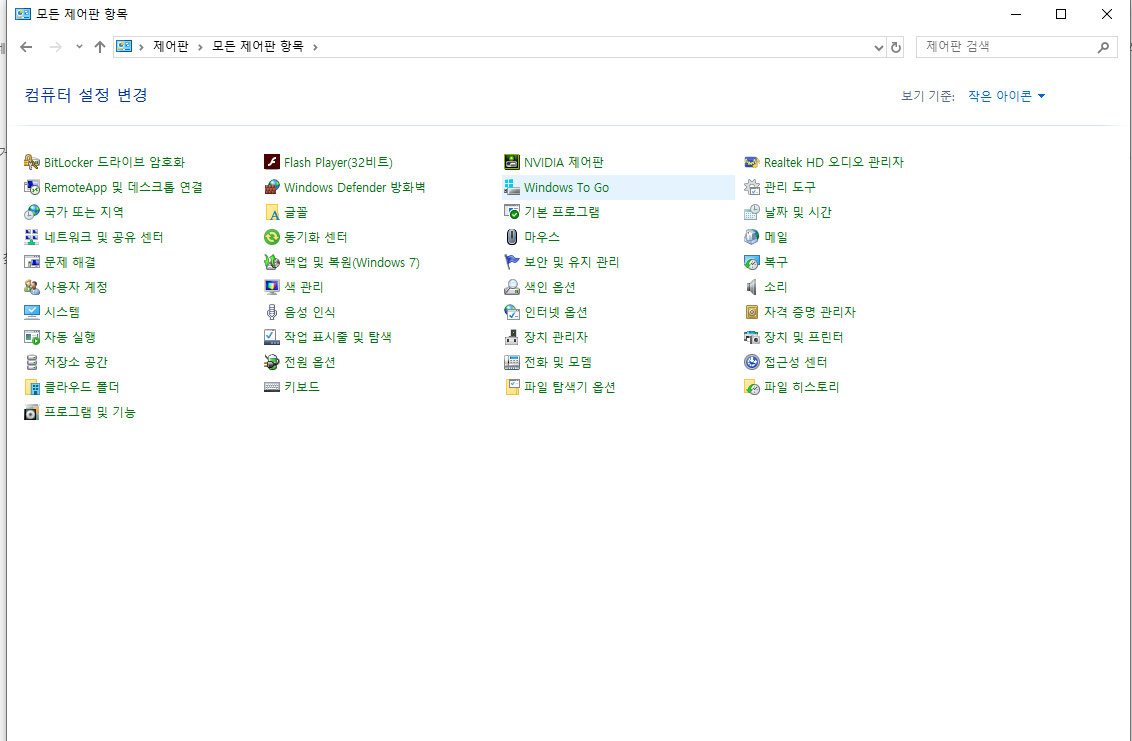Screen dimensions: 1132x741
Task: Click the 사용자 계정 people icon
Action: point(32,287)
